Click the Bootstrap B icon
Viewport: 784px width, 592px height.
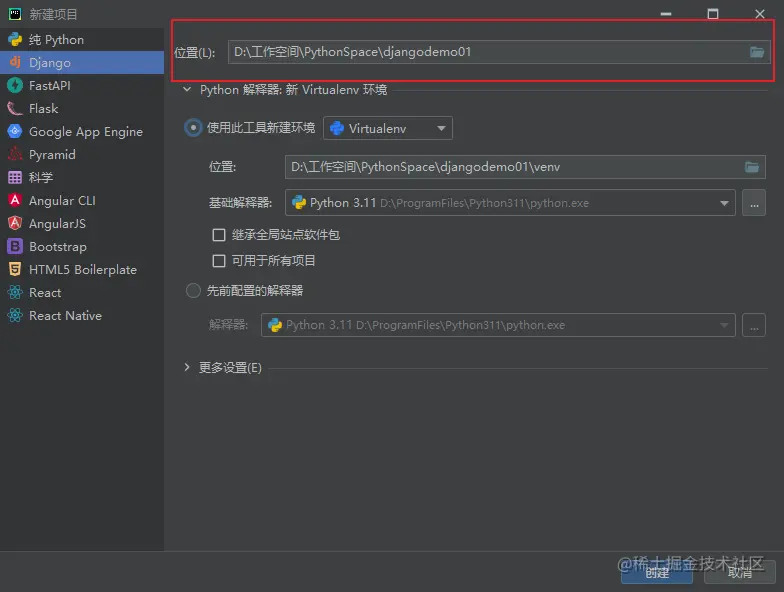pos(15,246)
